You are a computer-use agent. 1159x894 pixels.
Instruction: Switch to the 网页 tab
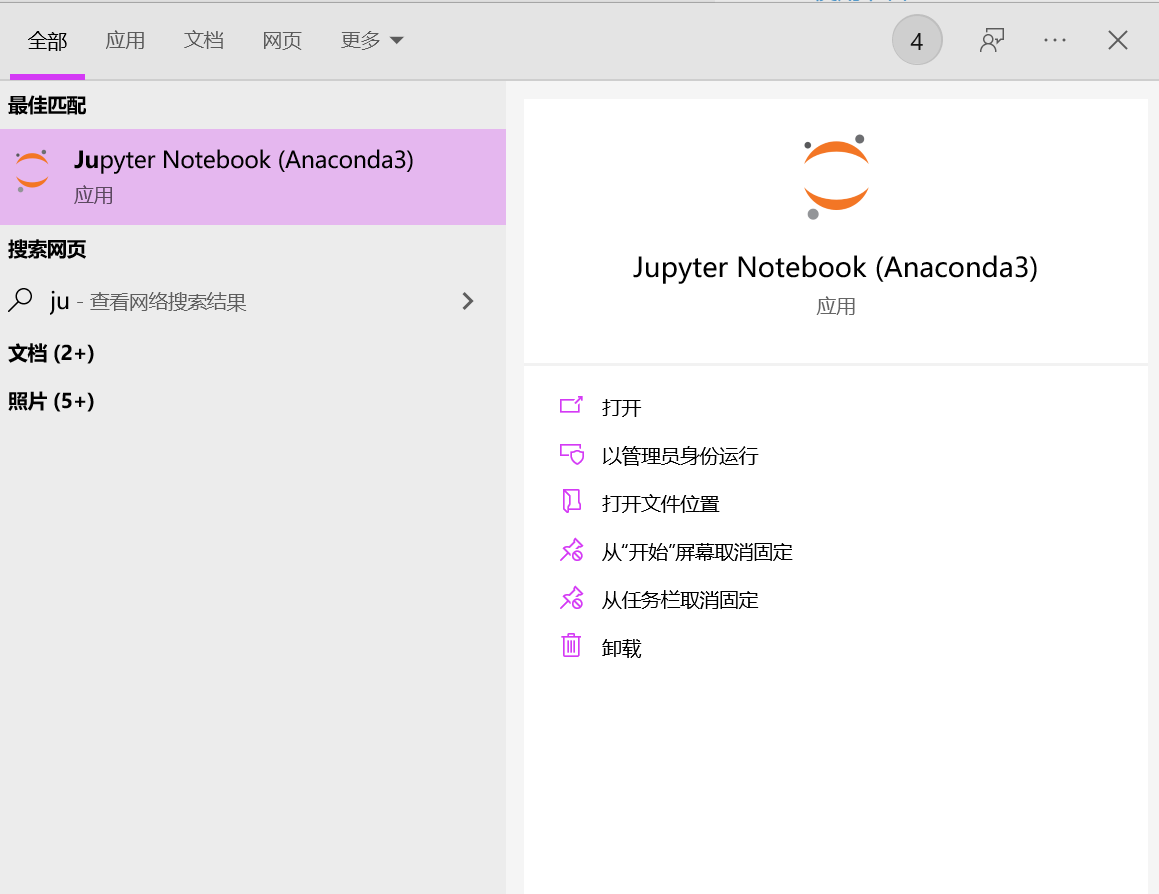281,39
